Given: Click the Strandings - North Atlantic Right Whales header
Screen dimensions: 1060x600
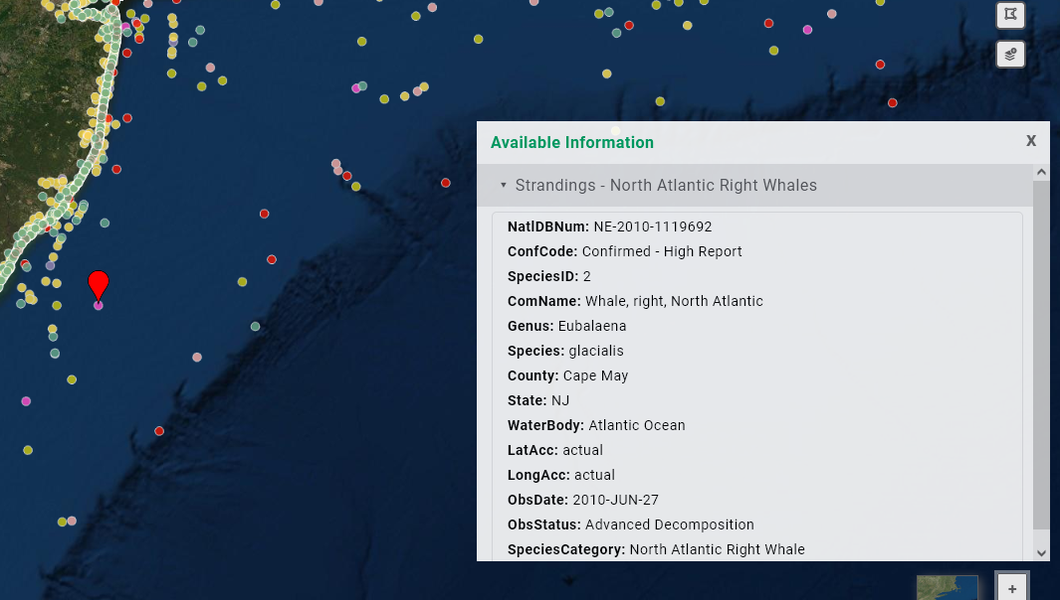Looking at the screenshot, I should 665,185.
